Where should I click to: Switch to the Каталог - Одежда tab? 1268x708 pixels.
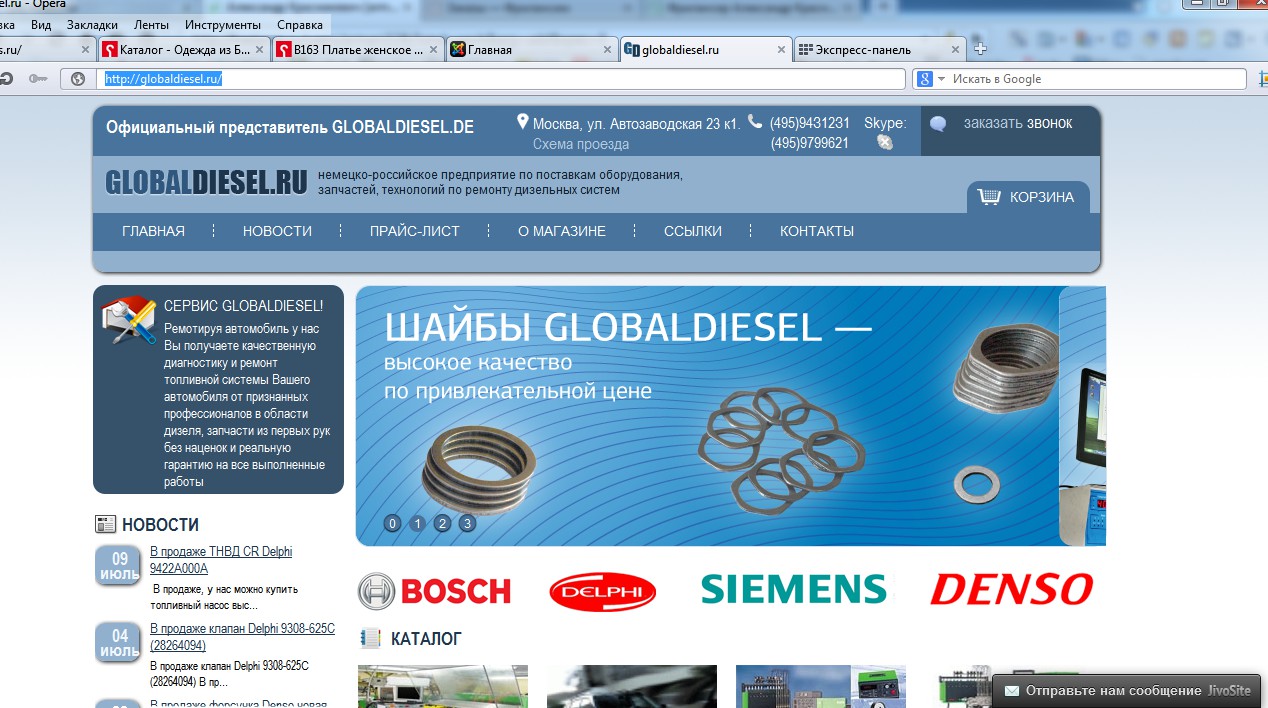(184, 49)
